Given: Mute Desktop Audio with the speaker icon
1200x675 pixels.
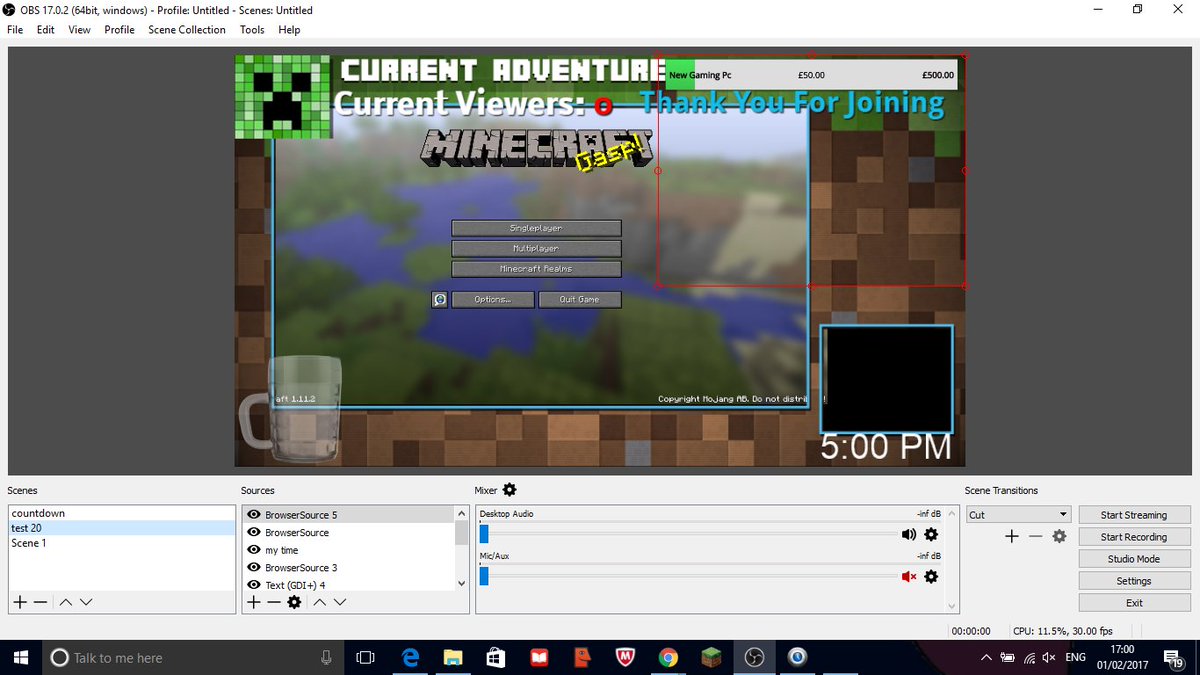Looking at the screenshot, I should point(909,535).
